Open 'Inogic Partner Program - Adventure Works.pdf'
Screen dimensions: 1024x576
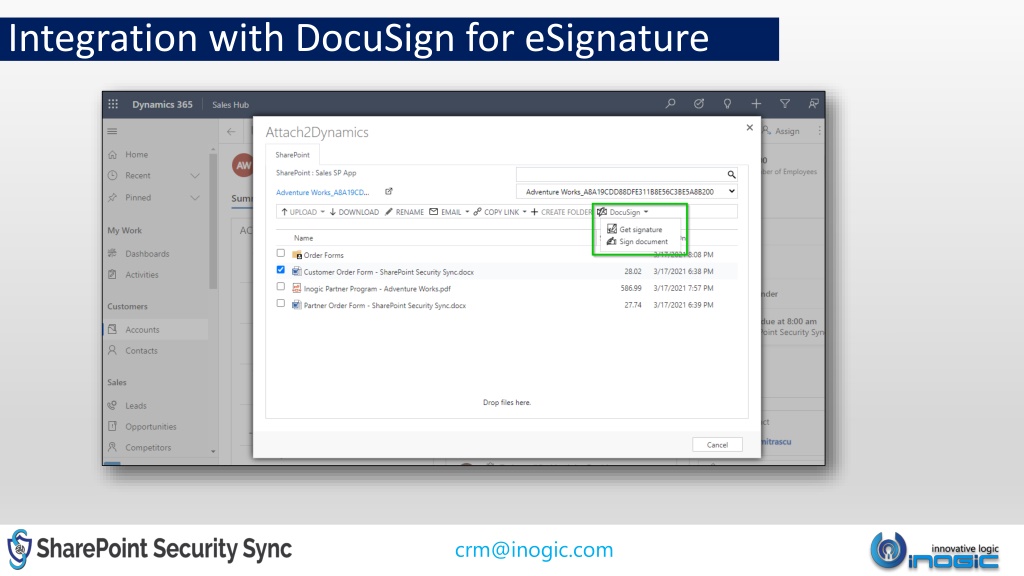[x=377, y=289]
